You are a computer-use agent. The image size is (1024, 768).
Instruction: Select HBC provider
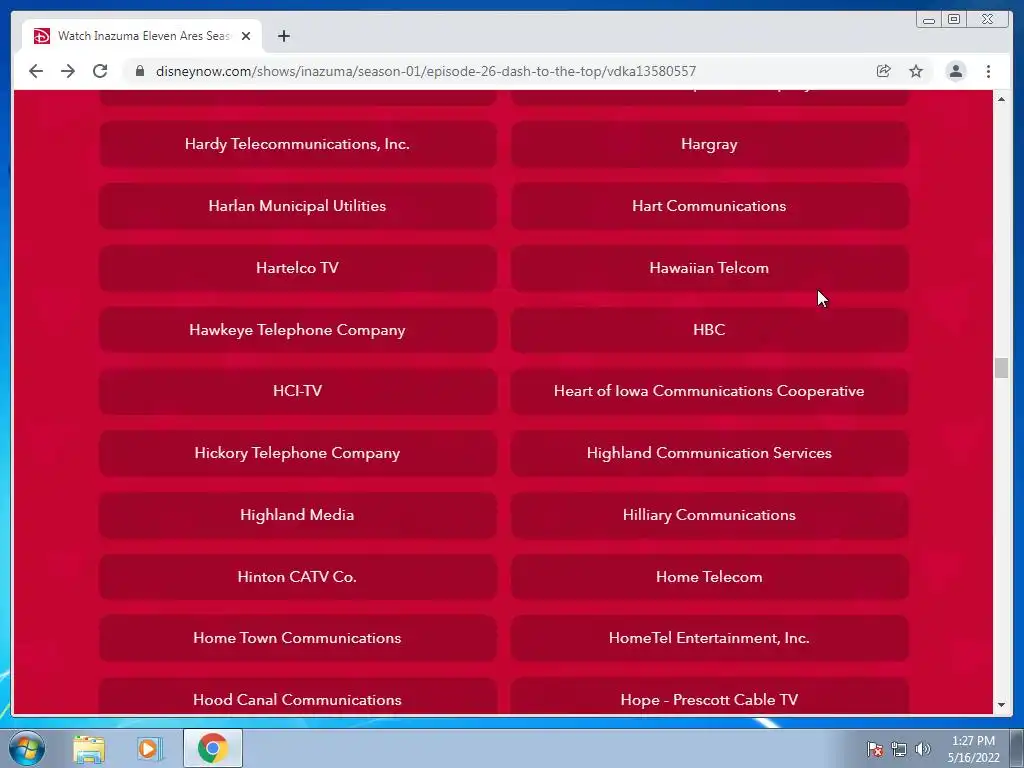click(709, 330)
